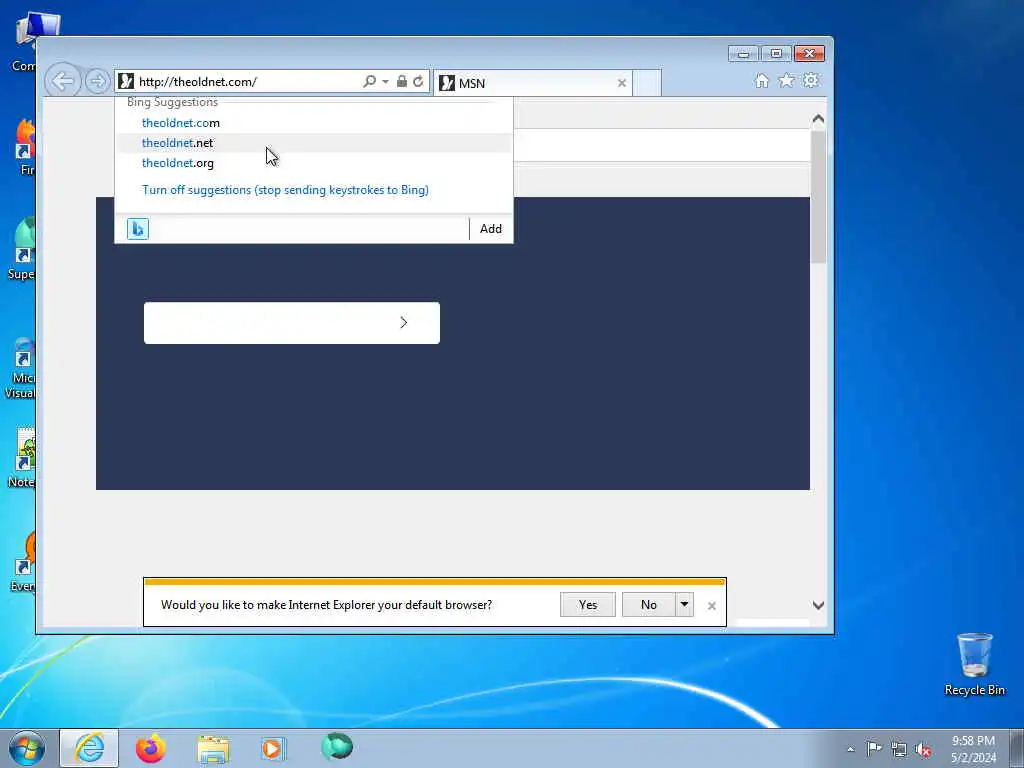The image size is (1024, 768).
Task: Click the forward navigation arrow
Action: tap(97, 82)
